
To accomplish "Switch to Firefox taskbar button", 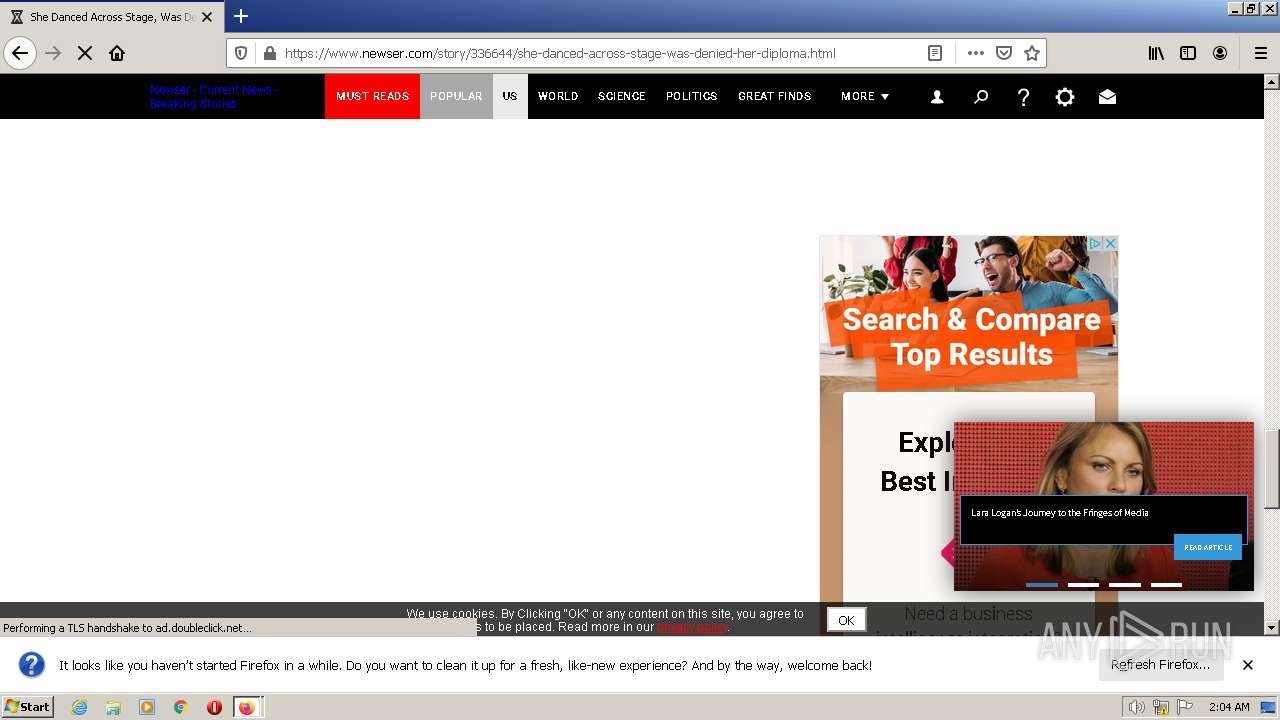I will tap(247, 707).
